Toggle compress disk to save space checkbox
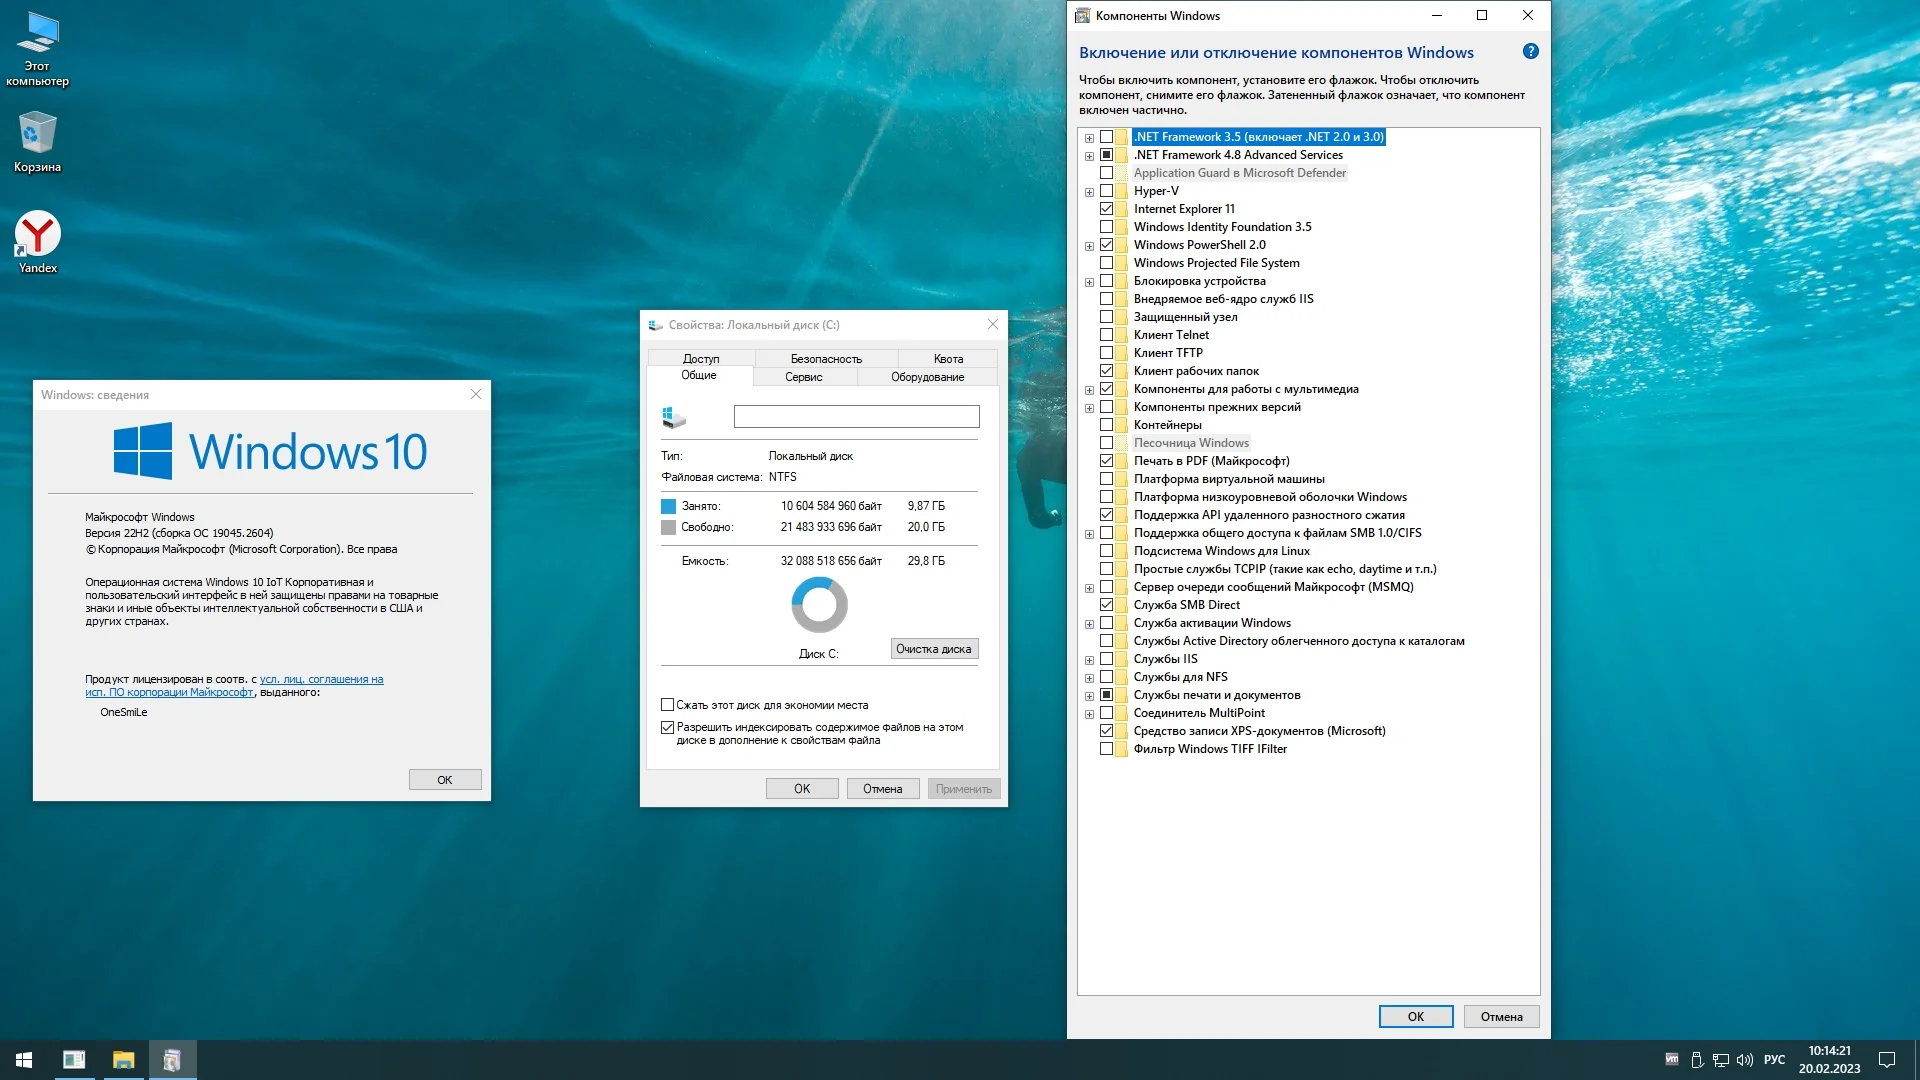 tap(667, 703)
